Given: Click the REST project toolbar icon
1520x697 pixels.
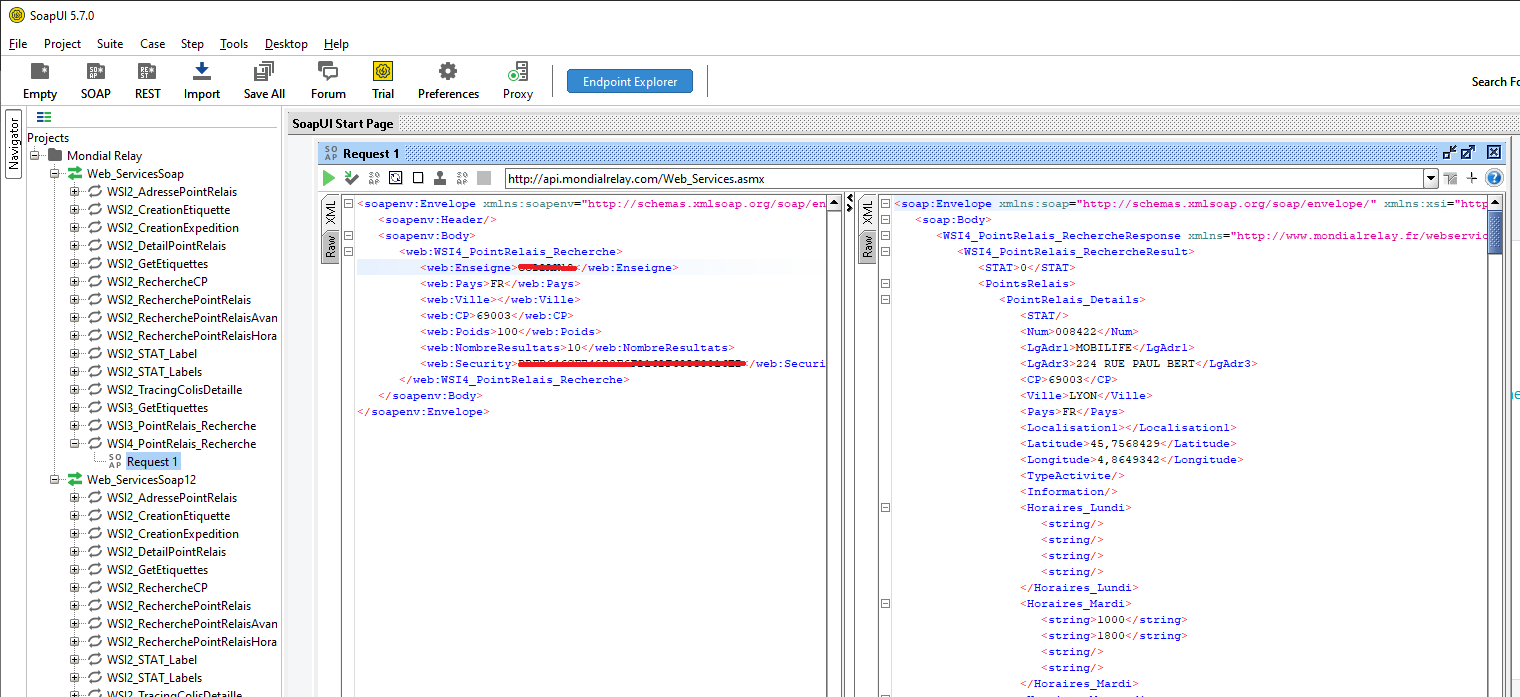Looking at the screenshot, I should 147,80.
